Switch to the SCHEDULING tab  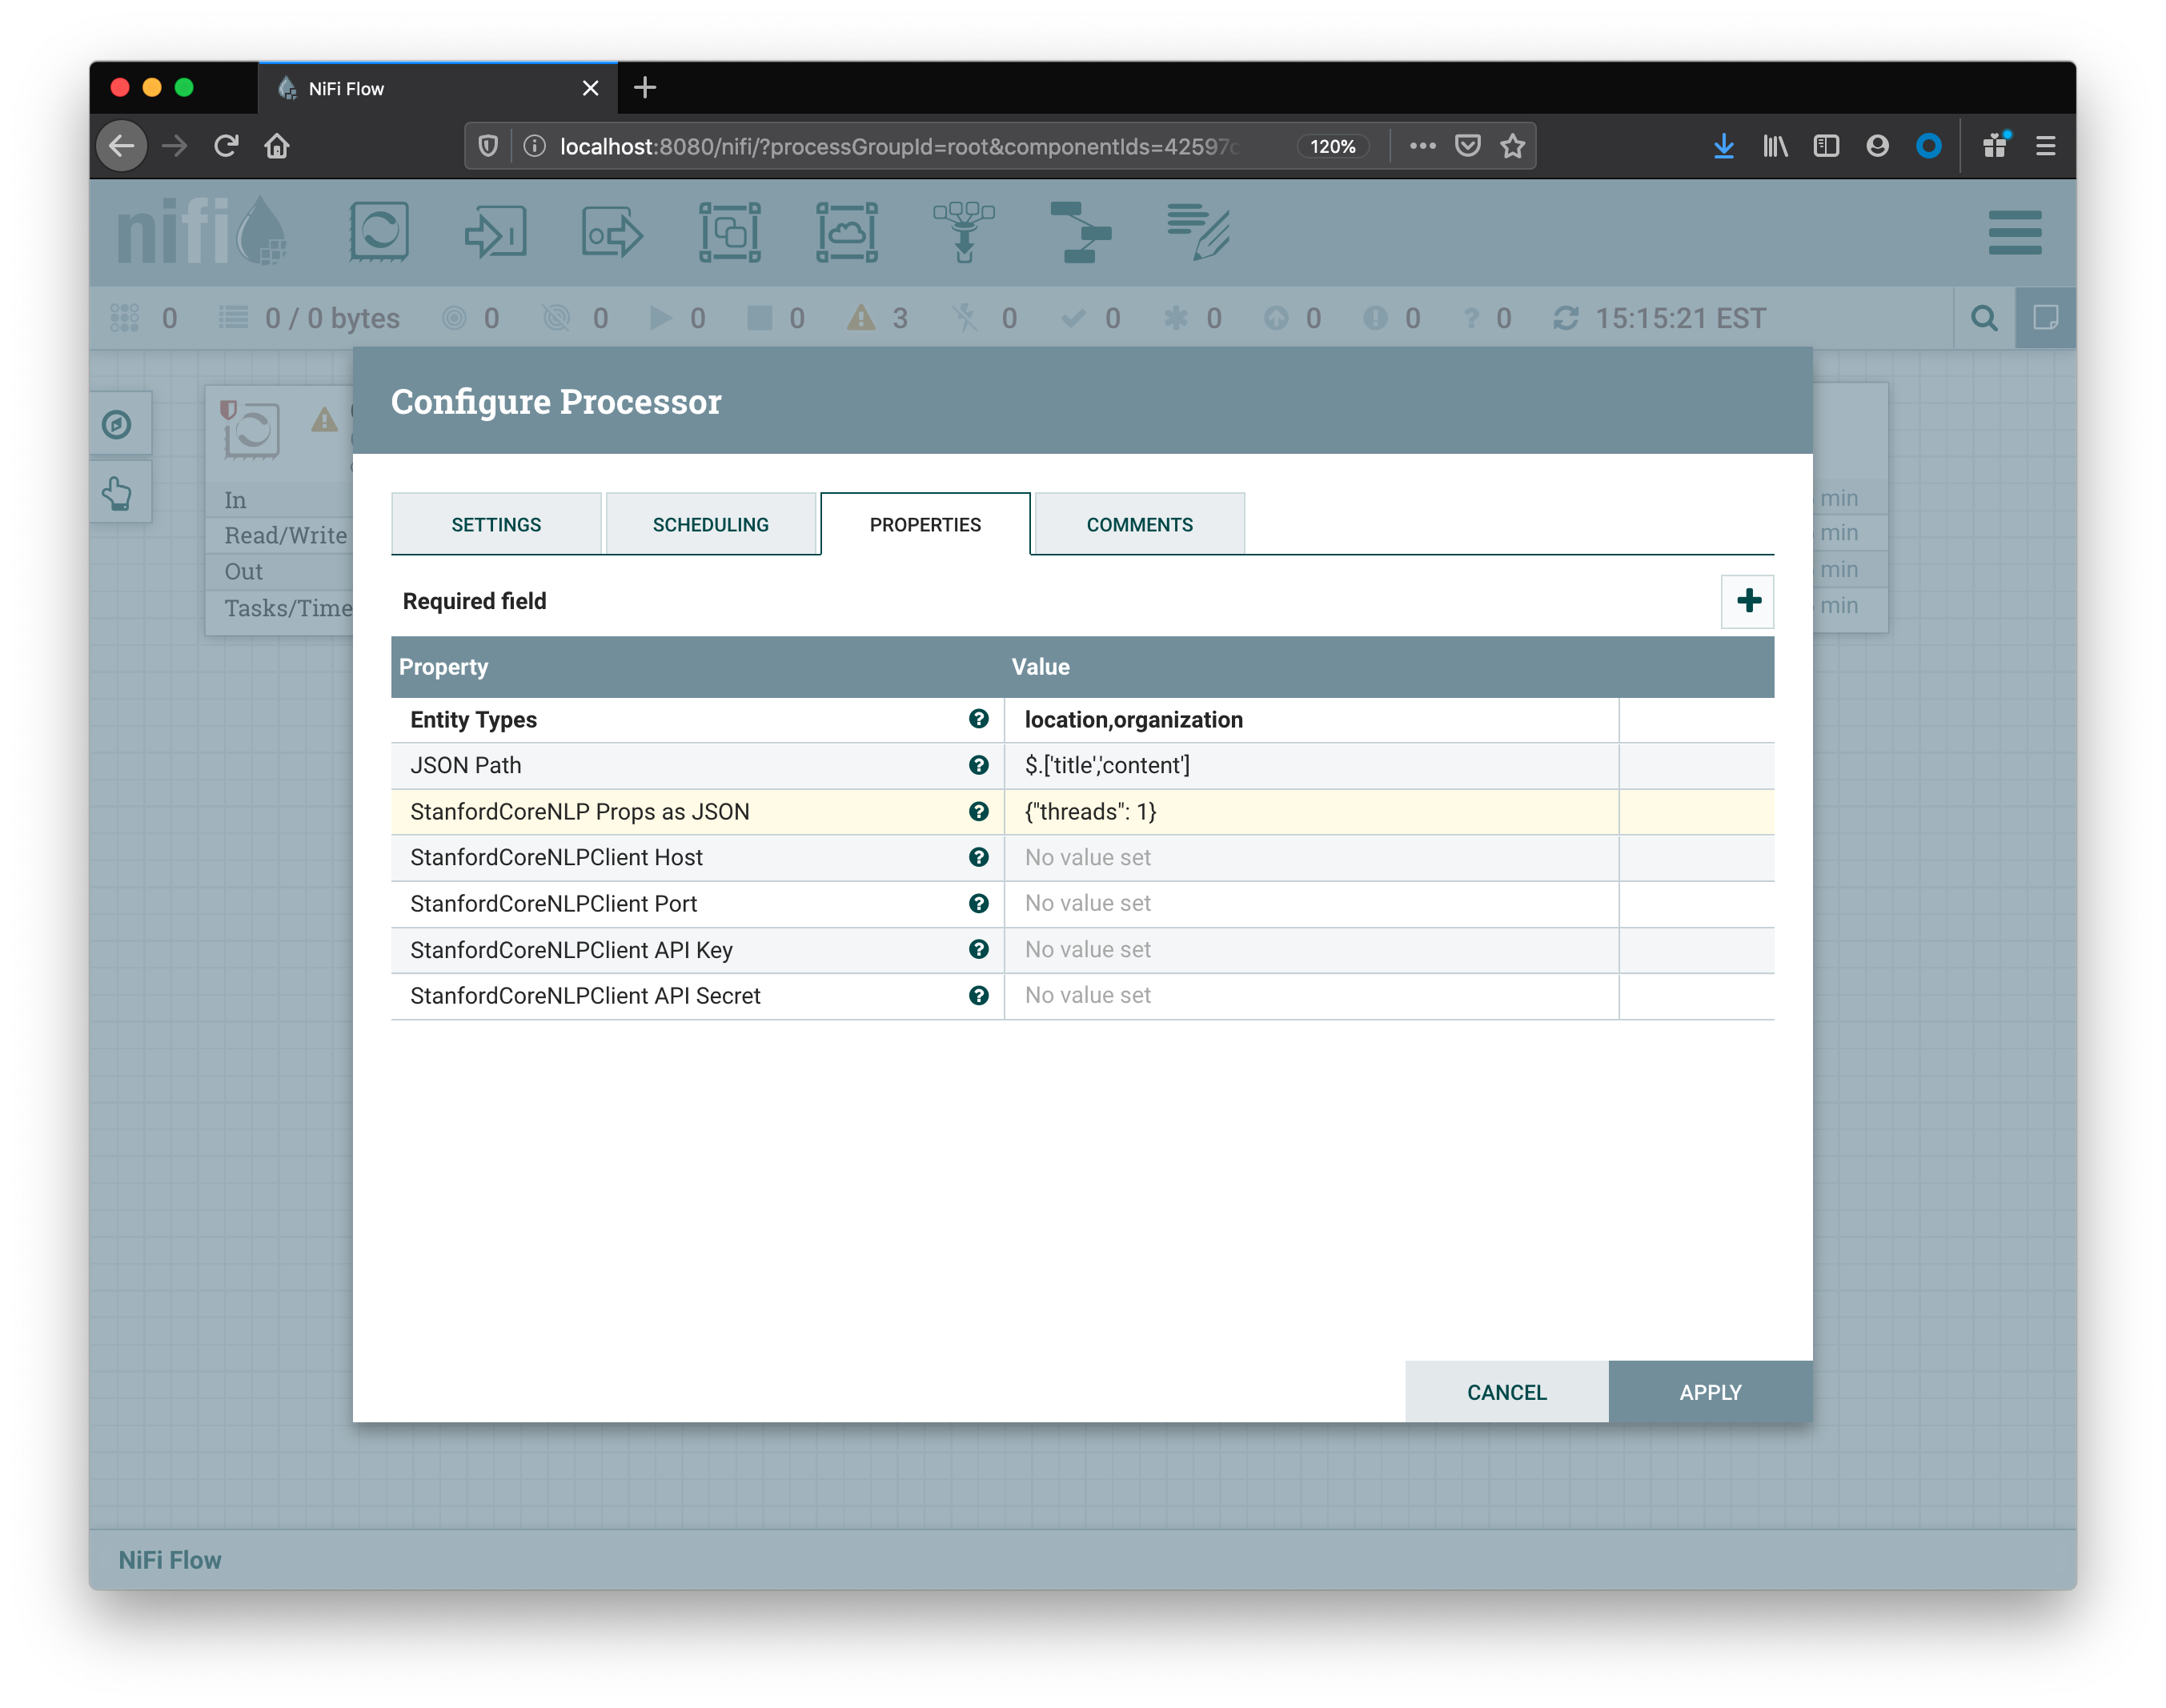tap(708, 523)
